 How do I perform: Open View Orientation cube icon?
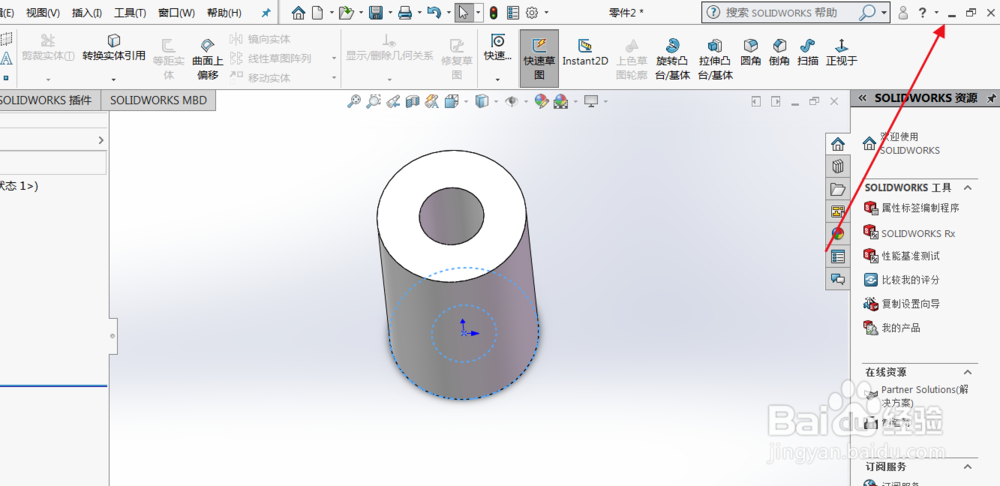pyautogui.click(x=452, y=101)
